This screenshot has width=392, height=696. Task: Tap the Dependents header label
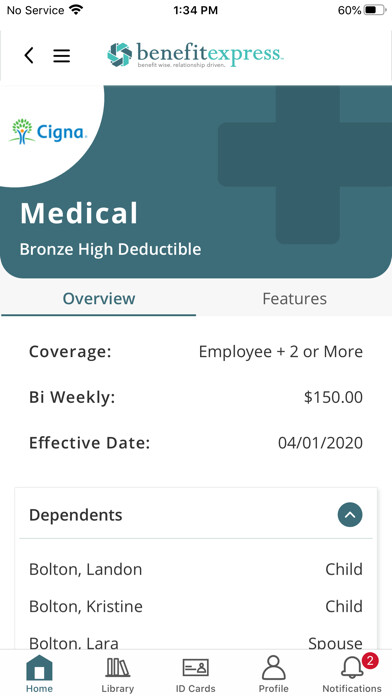pyautogui.click(x=75, y=515)
